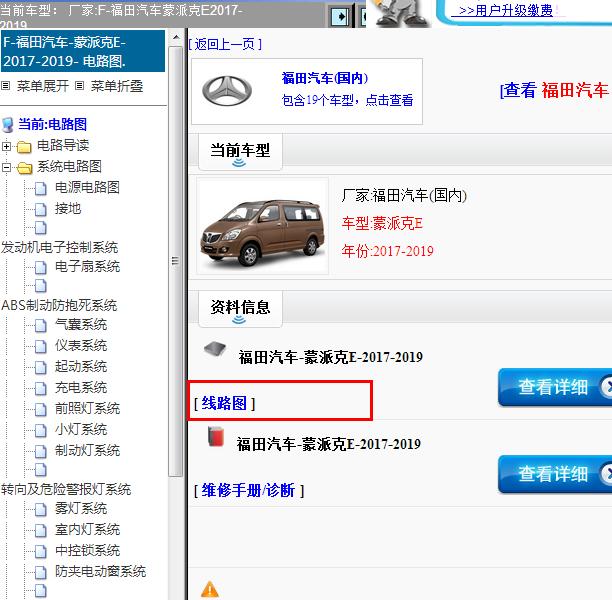This screenshot has width=612, height=600.
Task: Click 线路图 data link
Action: click(x=224, y=403)
